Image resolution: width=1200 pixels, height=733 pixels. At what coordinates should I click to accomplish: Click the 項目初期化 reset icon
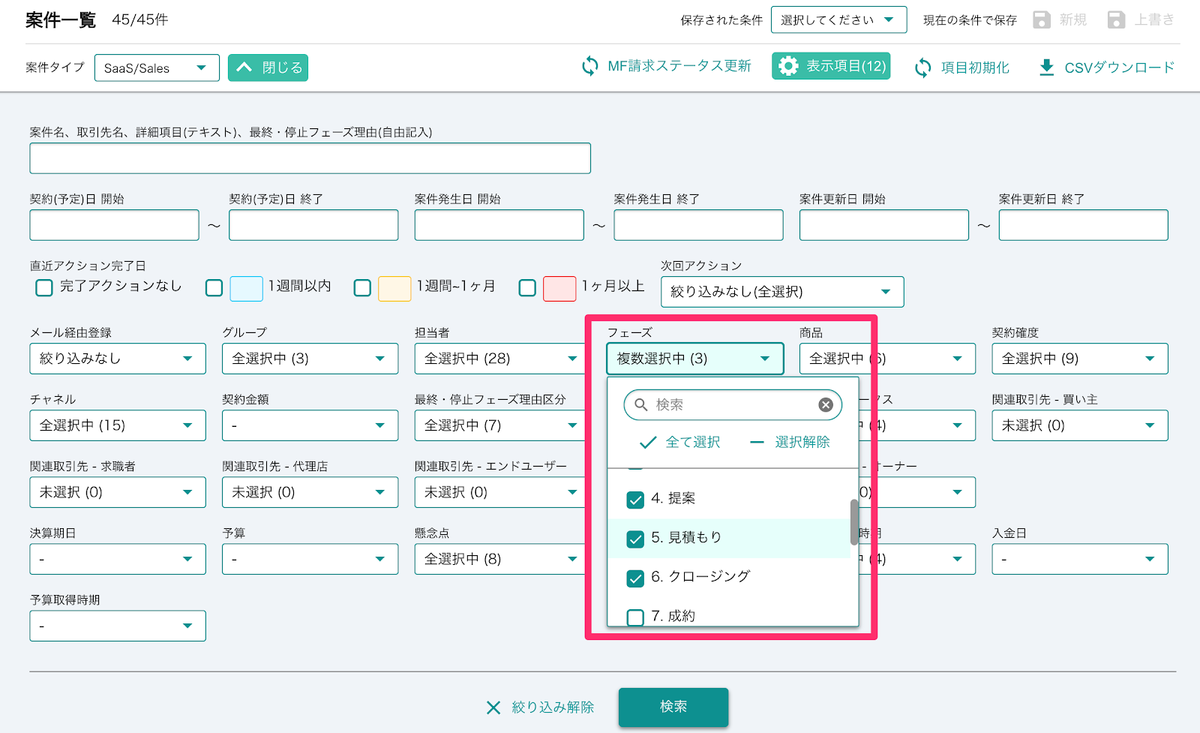point(923,67)
